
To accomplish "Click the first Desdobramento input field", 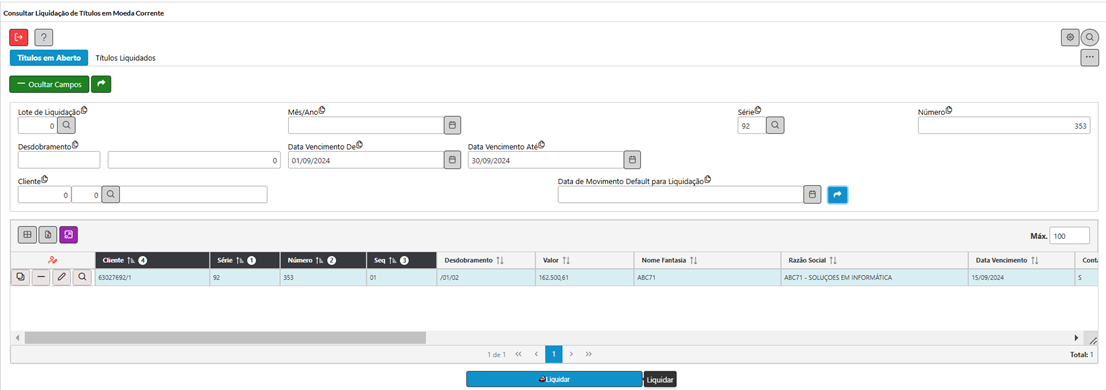I will click(x=59, y=160).
